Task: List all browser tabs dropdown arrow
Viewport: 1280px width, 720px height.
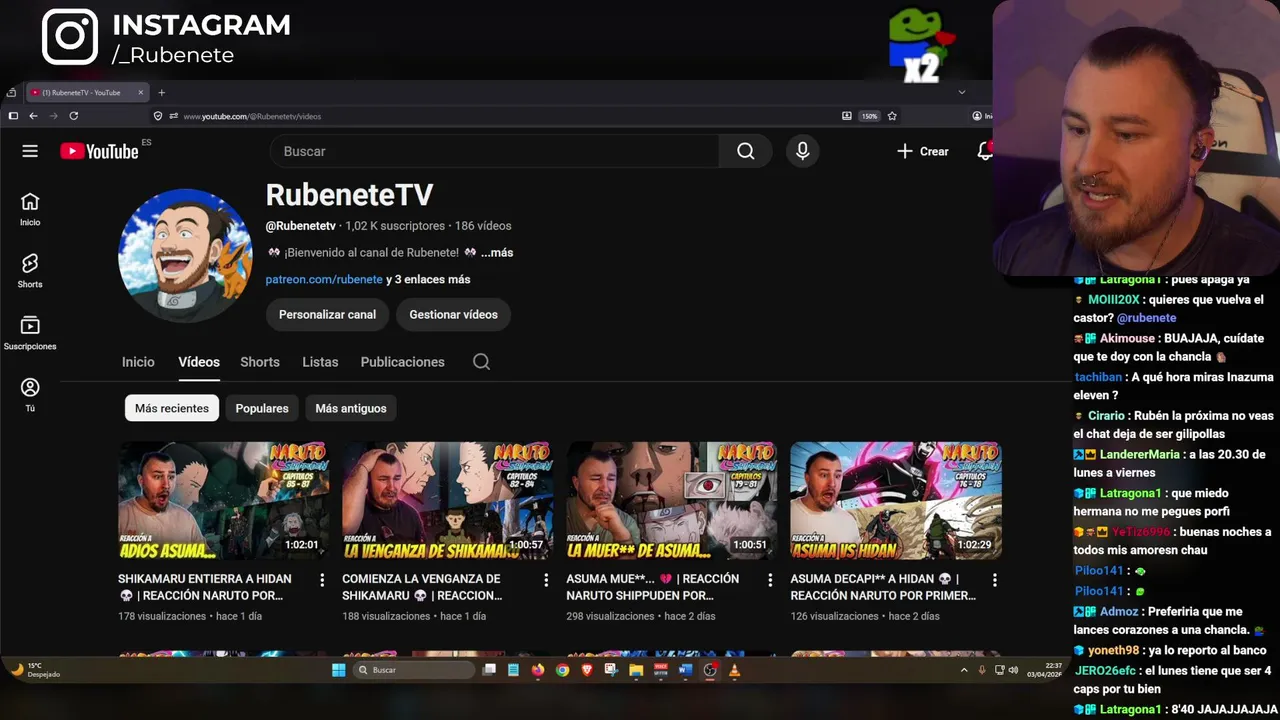Action: coord(962,92)
